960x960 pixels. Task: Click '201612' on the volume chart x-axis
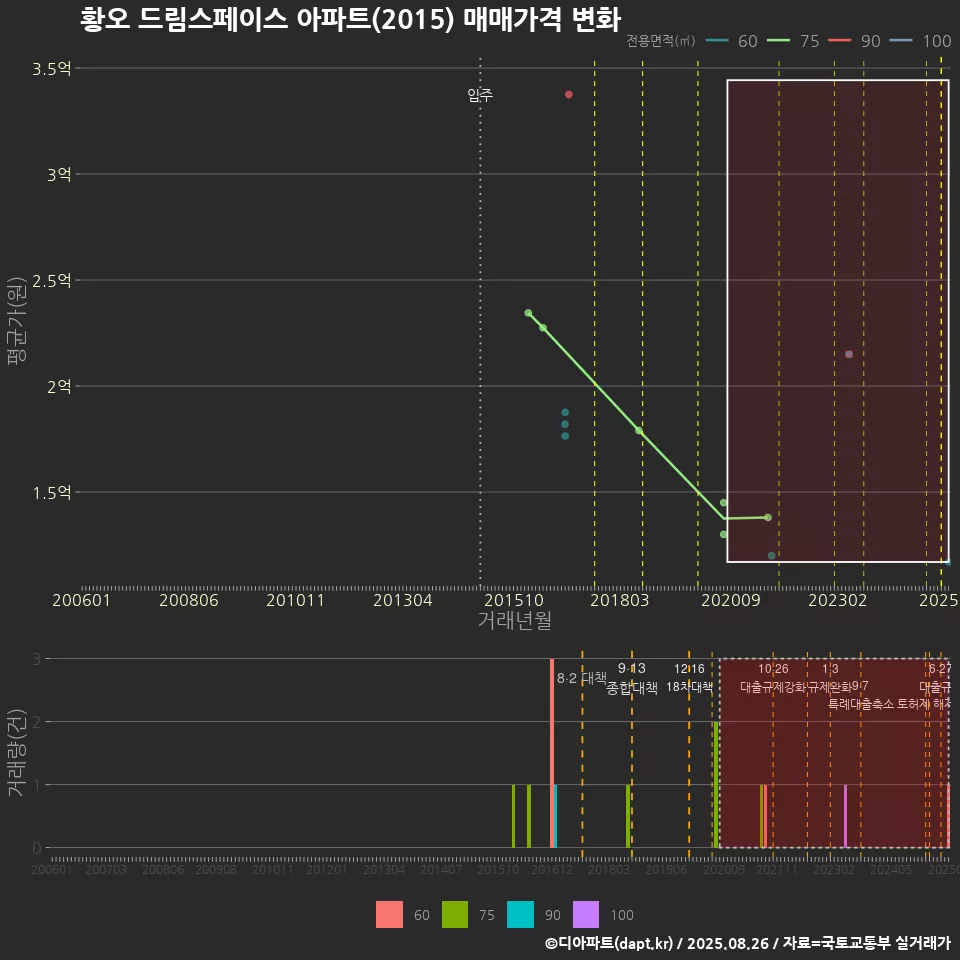pos(552,869)
